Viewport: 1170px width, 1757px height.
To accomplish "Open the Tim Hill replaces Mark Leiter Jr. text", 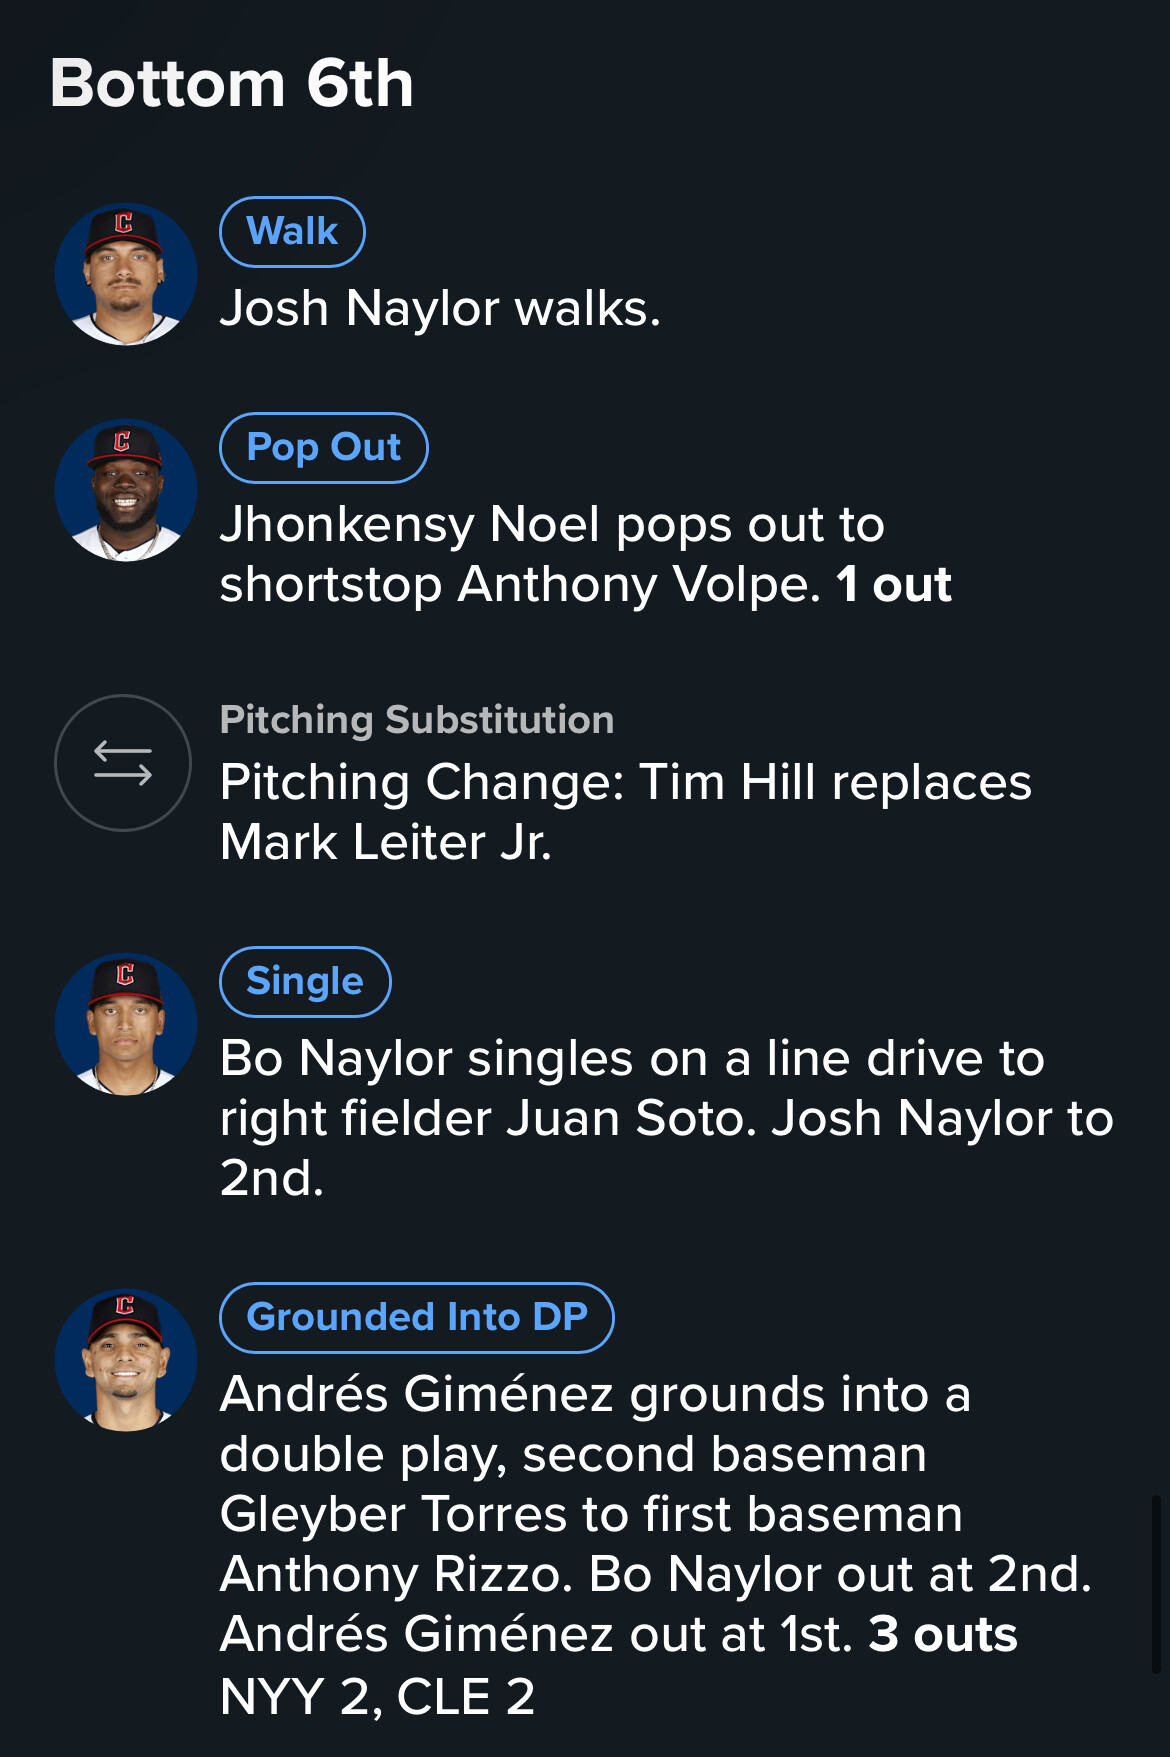I will (x=626, y=812).
